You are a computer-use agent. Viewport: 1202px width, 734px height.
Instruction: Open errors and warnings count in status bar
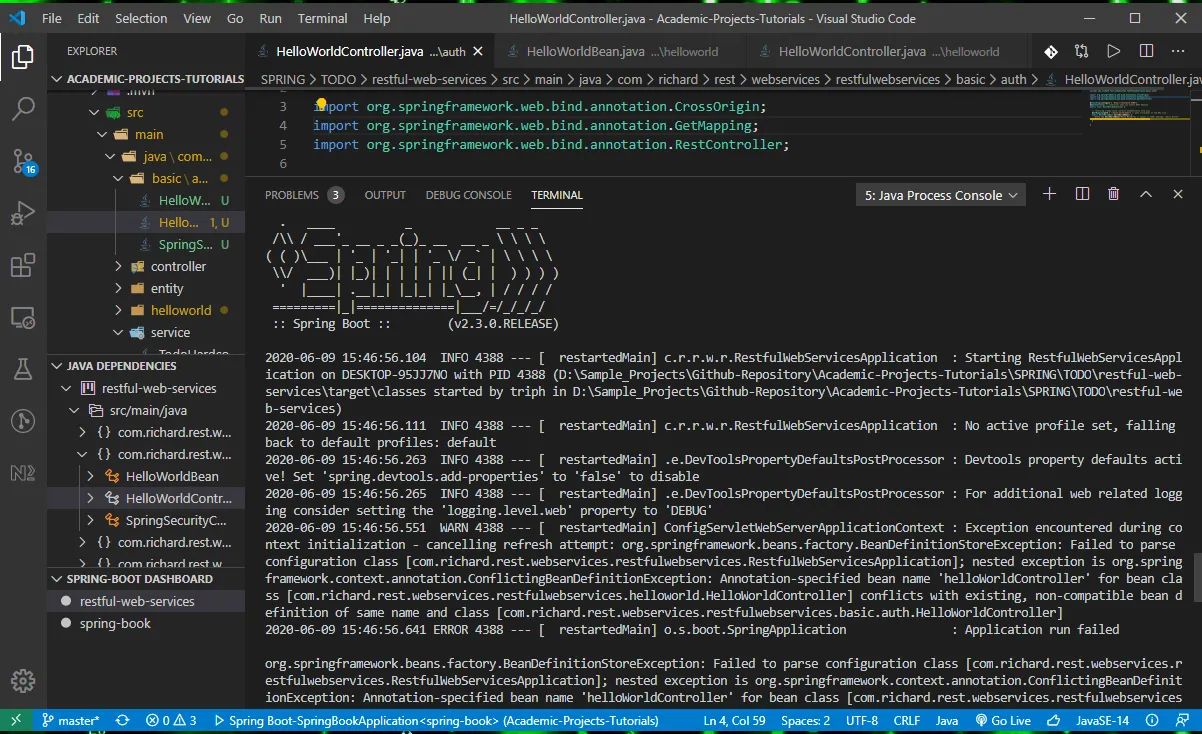171,720
